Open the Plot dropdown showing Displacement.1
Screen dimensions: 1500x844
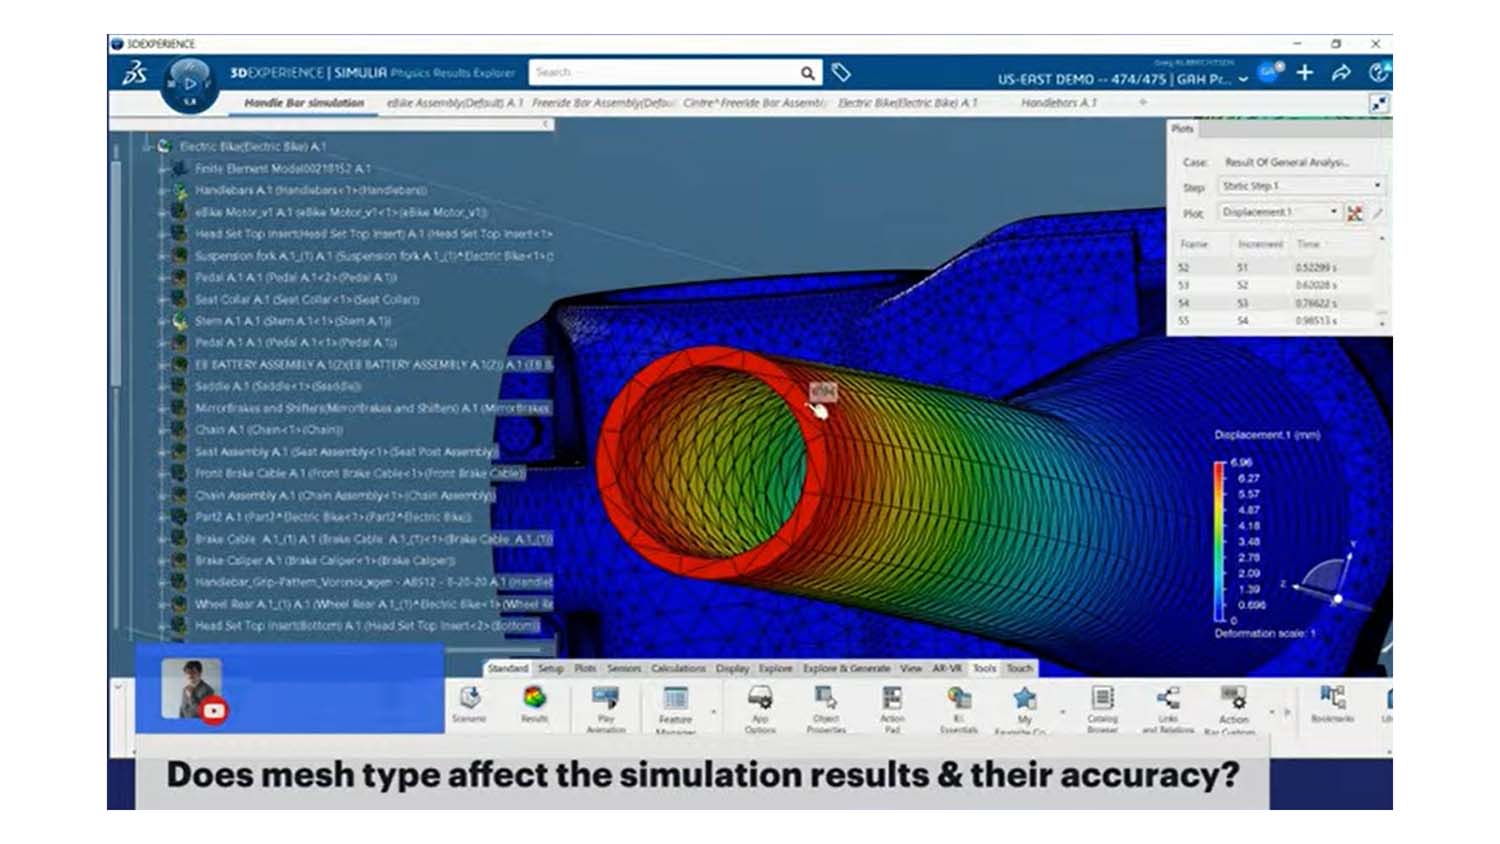pyautogui.click(x=1279, y=212)
